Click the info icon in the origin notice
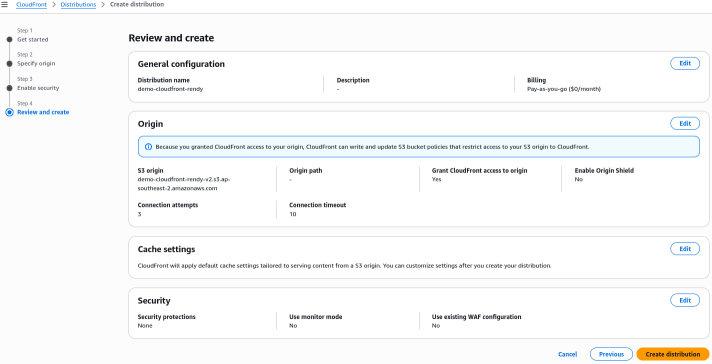 coord(148,147)
